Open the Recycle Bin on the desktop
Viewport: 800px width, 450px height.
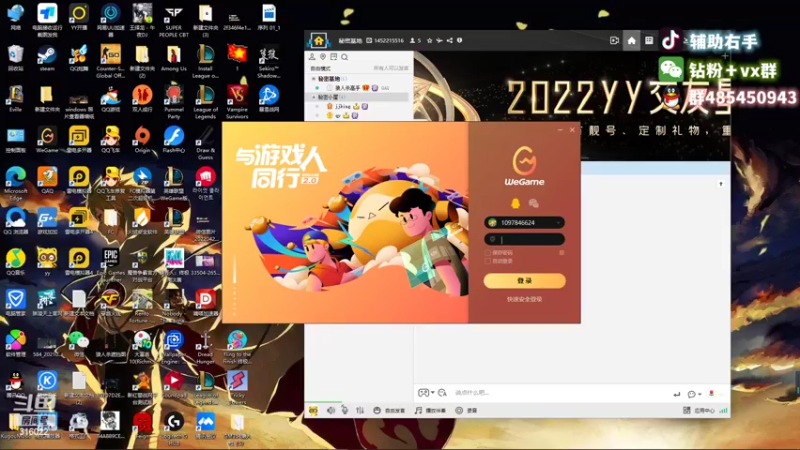pyautogui.click(x=15, y=58)
